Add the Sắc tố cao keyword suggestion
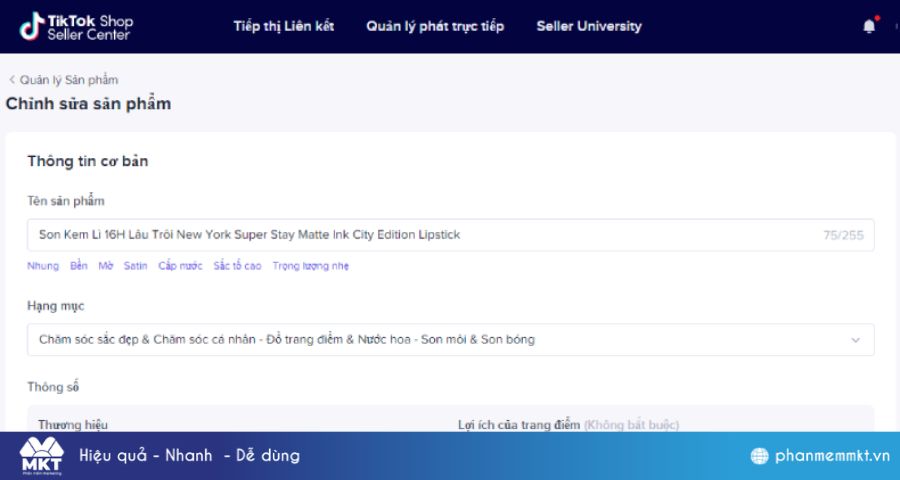This screenshot has width=900, height=480. pos(237,266)
